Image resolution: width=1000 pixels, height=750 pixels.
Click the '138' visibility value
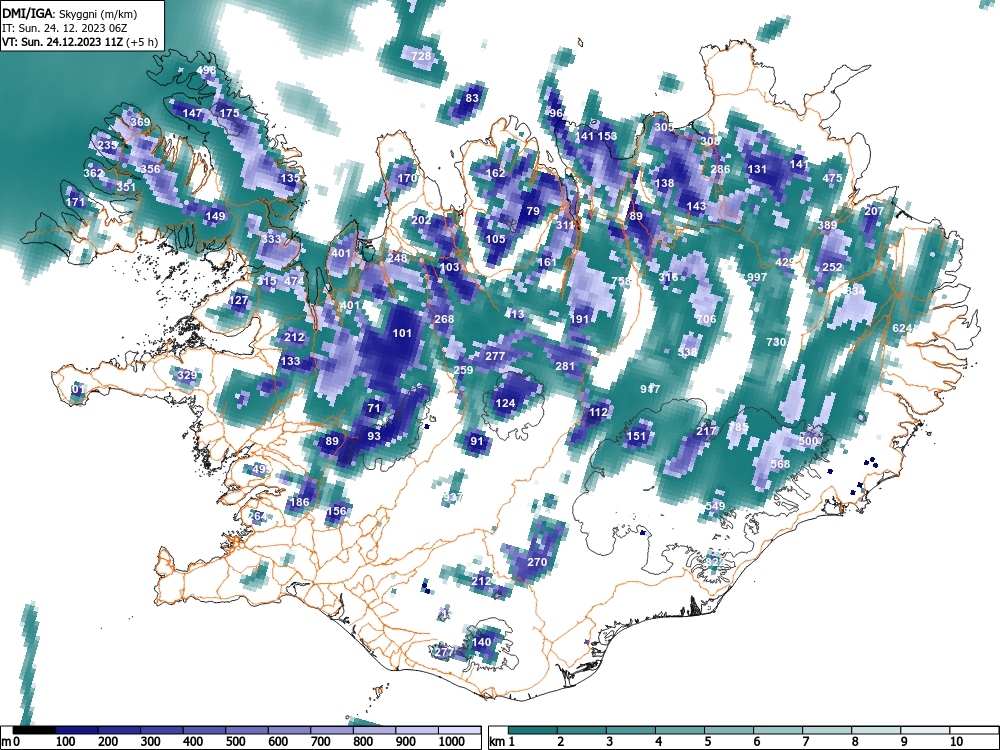(x=664, y=183)
